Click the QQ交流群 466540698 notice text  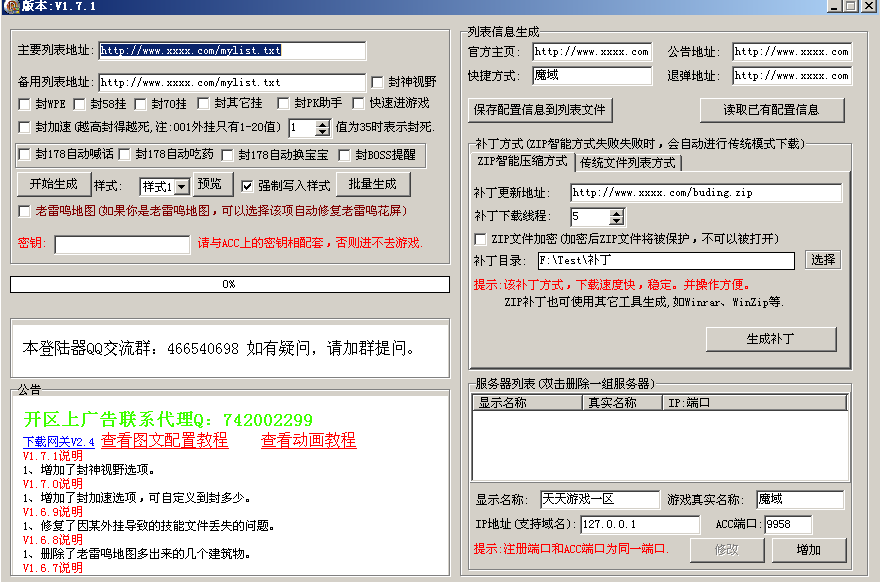pyautogui.click(x=218, y=349)
